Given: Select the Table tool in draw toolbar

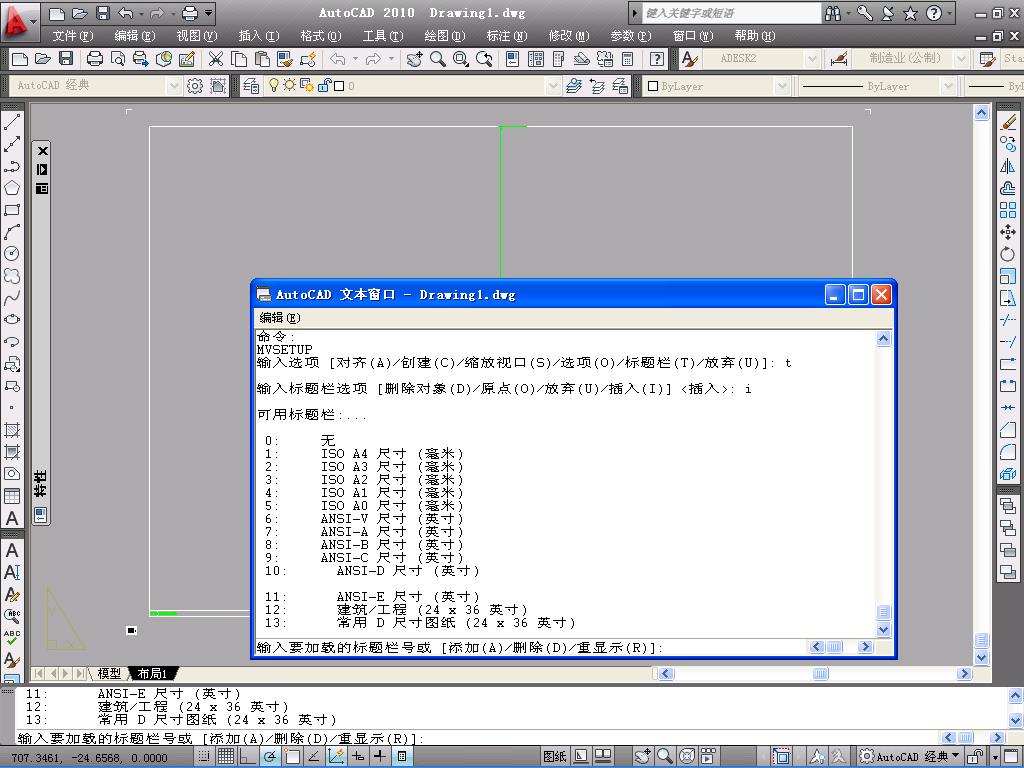Looking at the screenshot, I should [12, 496].
